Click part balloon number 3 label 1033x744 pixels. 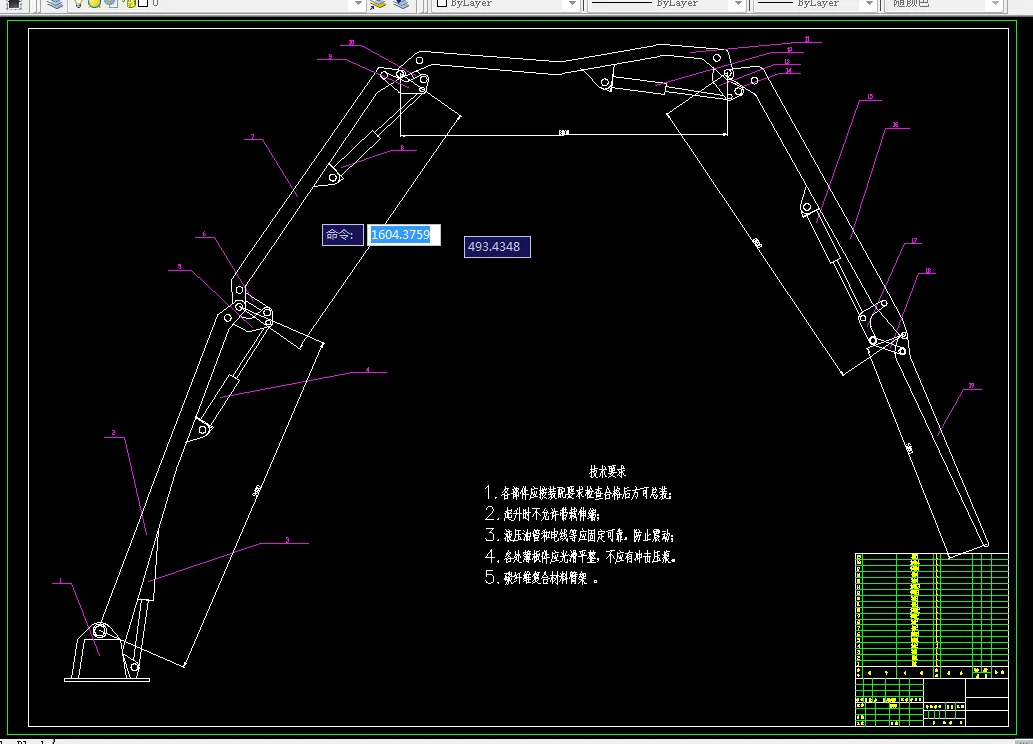pyautogui.click(x=287, y=540)
